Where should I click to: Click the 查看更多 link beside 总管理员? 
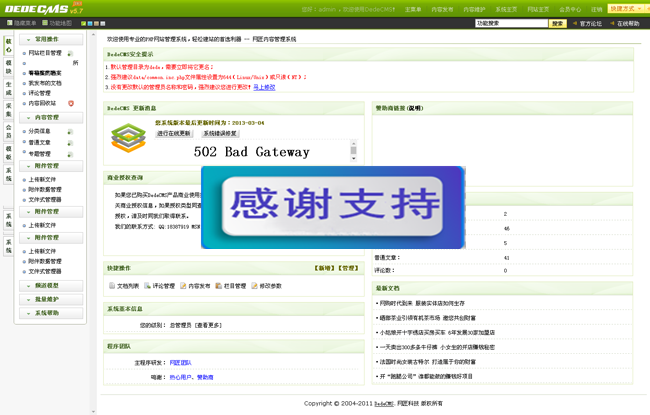pos(209,325)
